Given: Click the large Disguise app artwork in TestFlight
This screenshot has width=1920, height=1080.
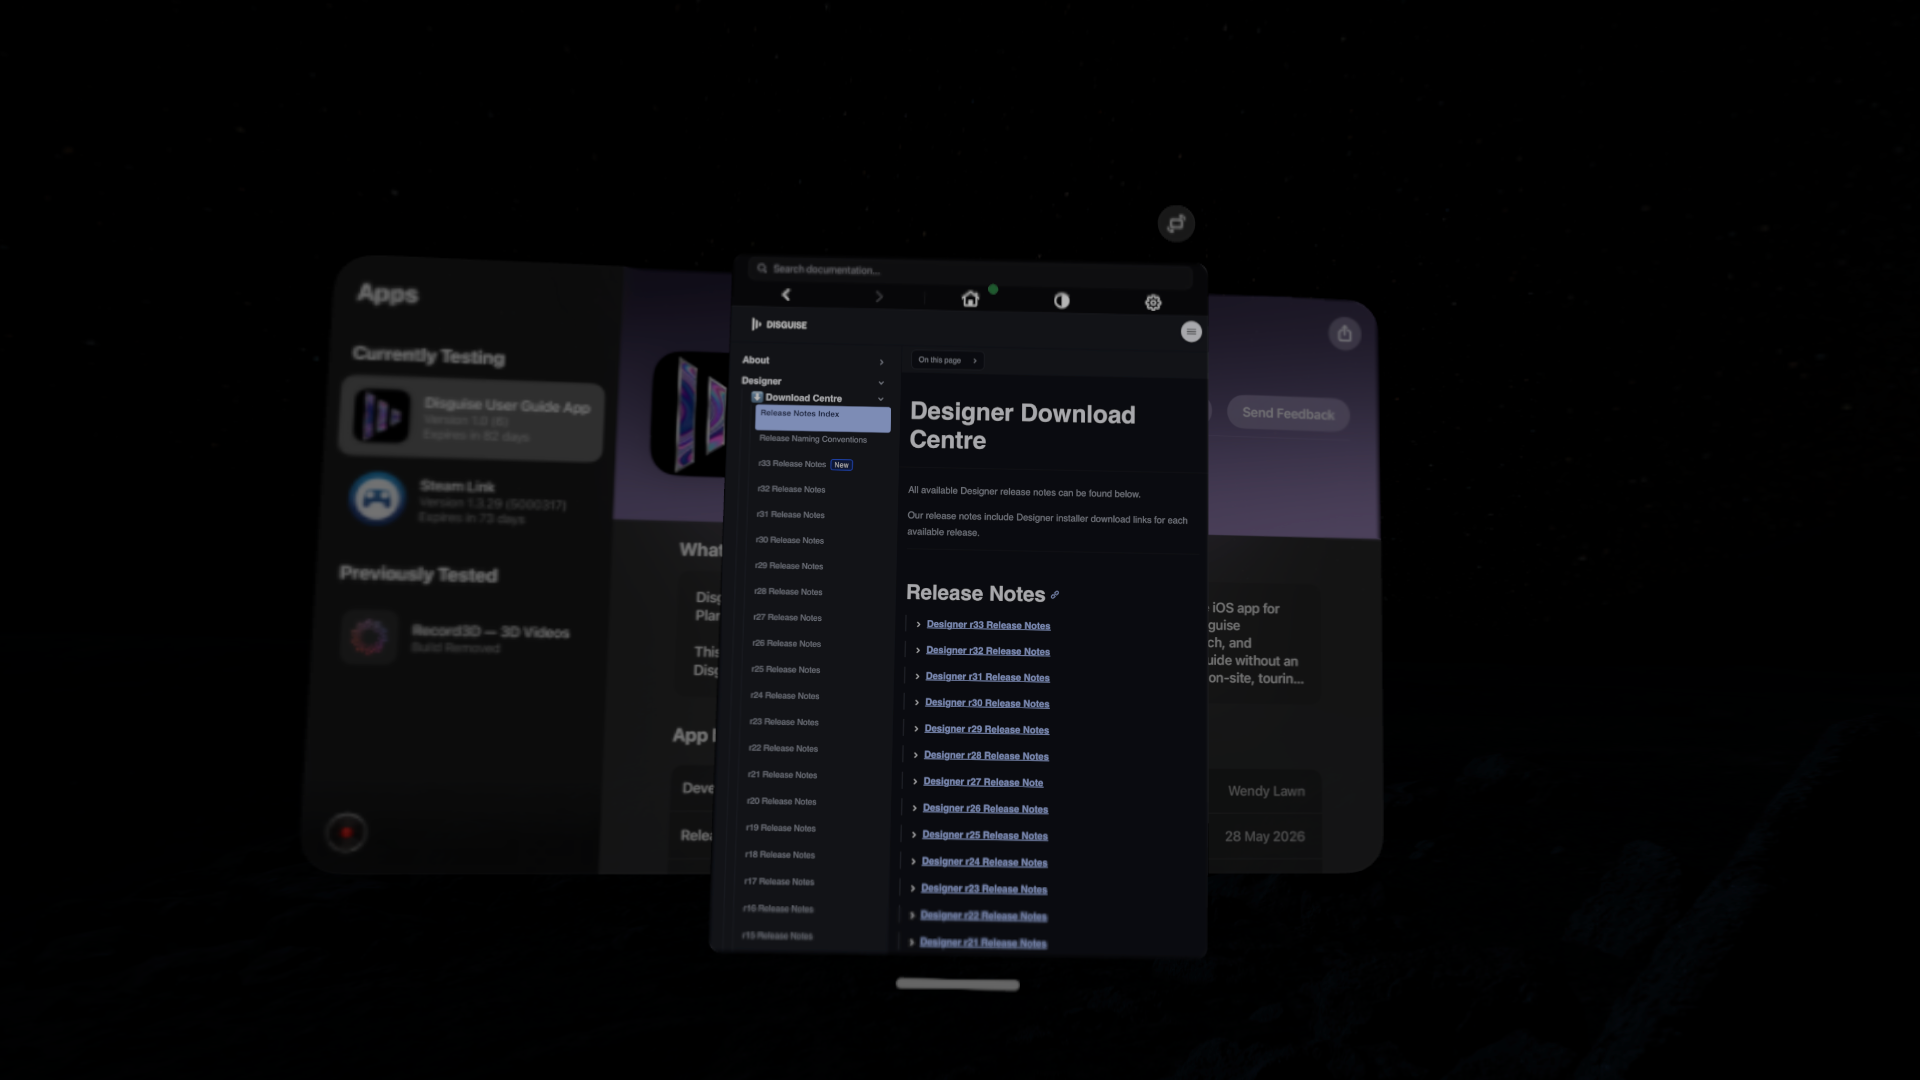Looking at the screenshot, I should click(x=690, y=414).
